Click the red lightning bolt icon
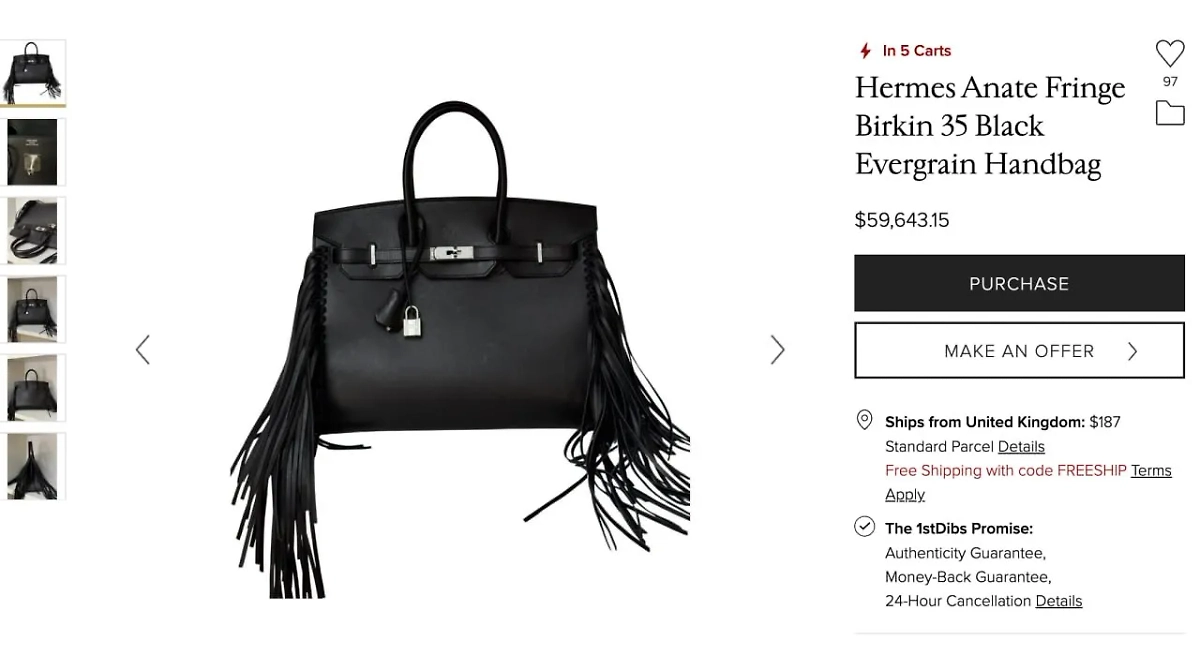This screenshot has width=1200, height=655. pyautogui.click(x=866, y=51)
